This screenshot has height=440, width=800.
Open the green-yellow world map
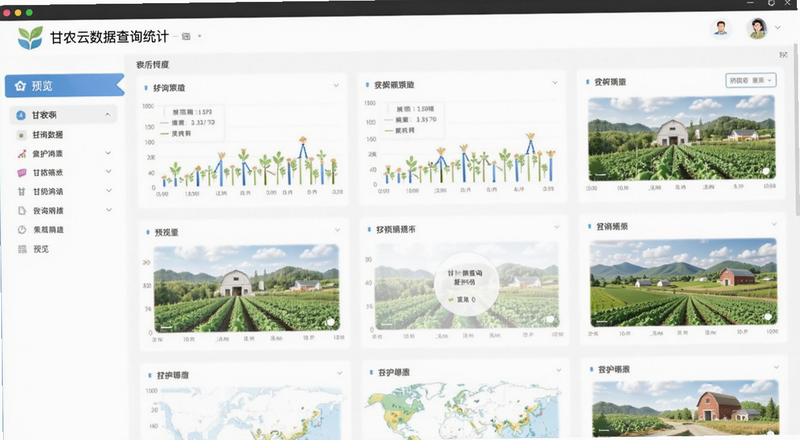click(463, 411)
